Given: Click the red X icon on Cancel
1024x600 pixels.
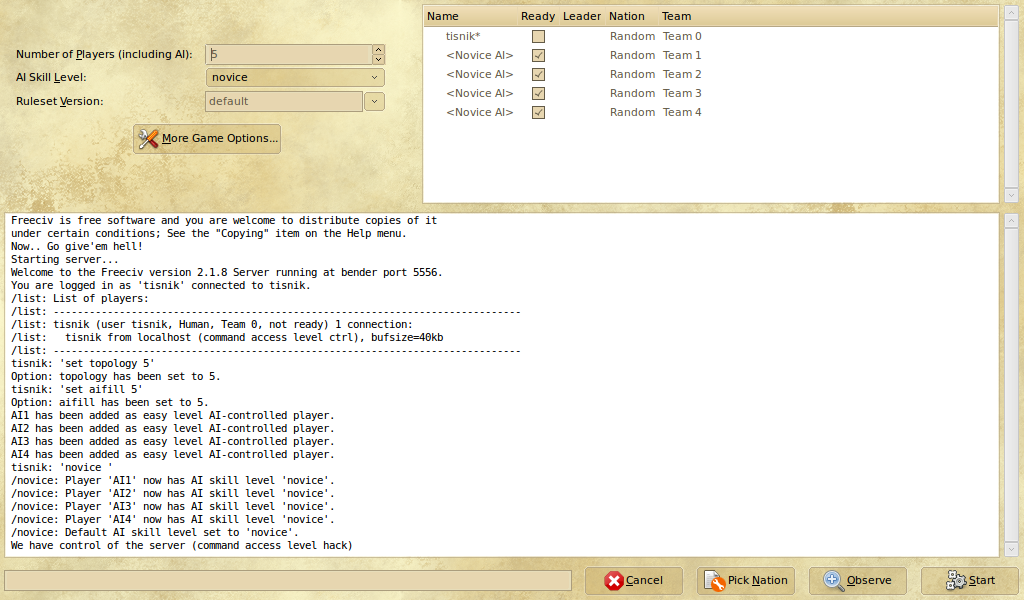Looking at the screenshot, I should (613, 580).
